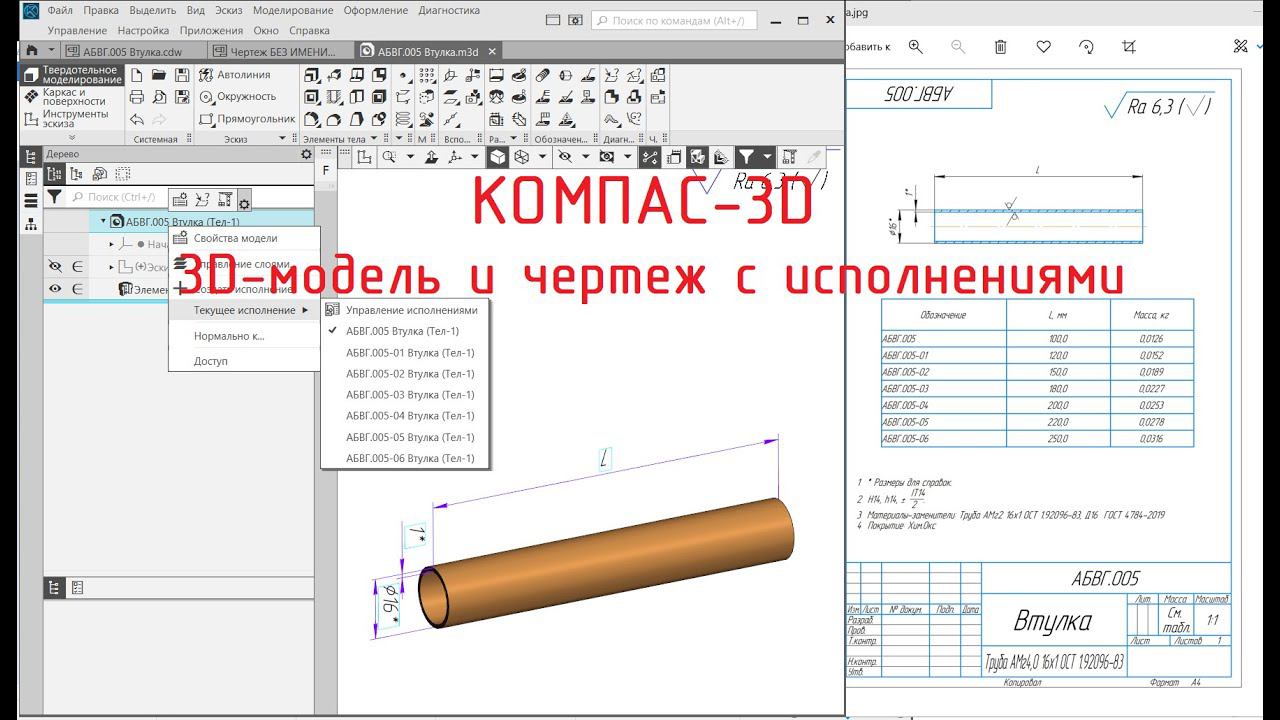Select the Каркас и поверхности toolbar set
This screenshot has width=1280, height=720.
pos(72,97)
